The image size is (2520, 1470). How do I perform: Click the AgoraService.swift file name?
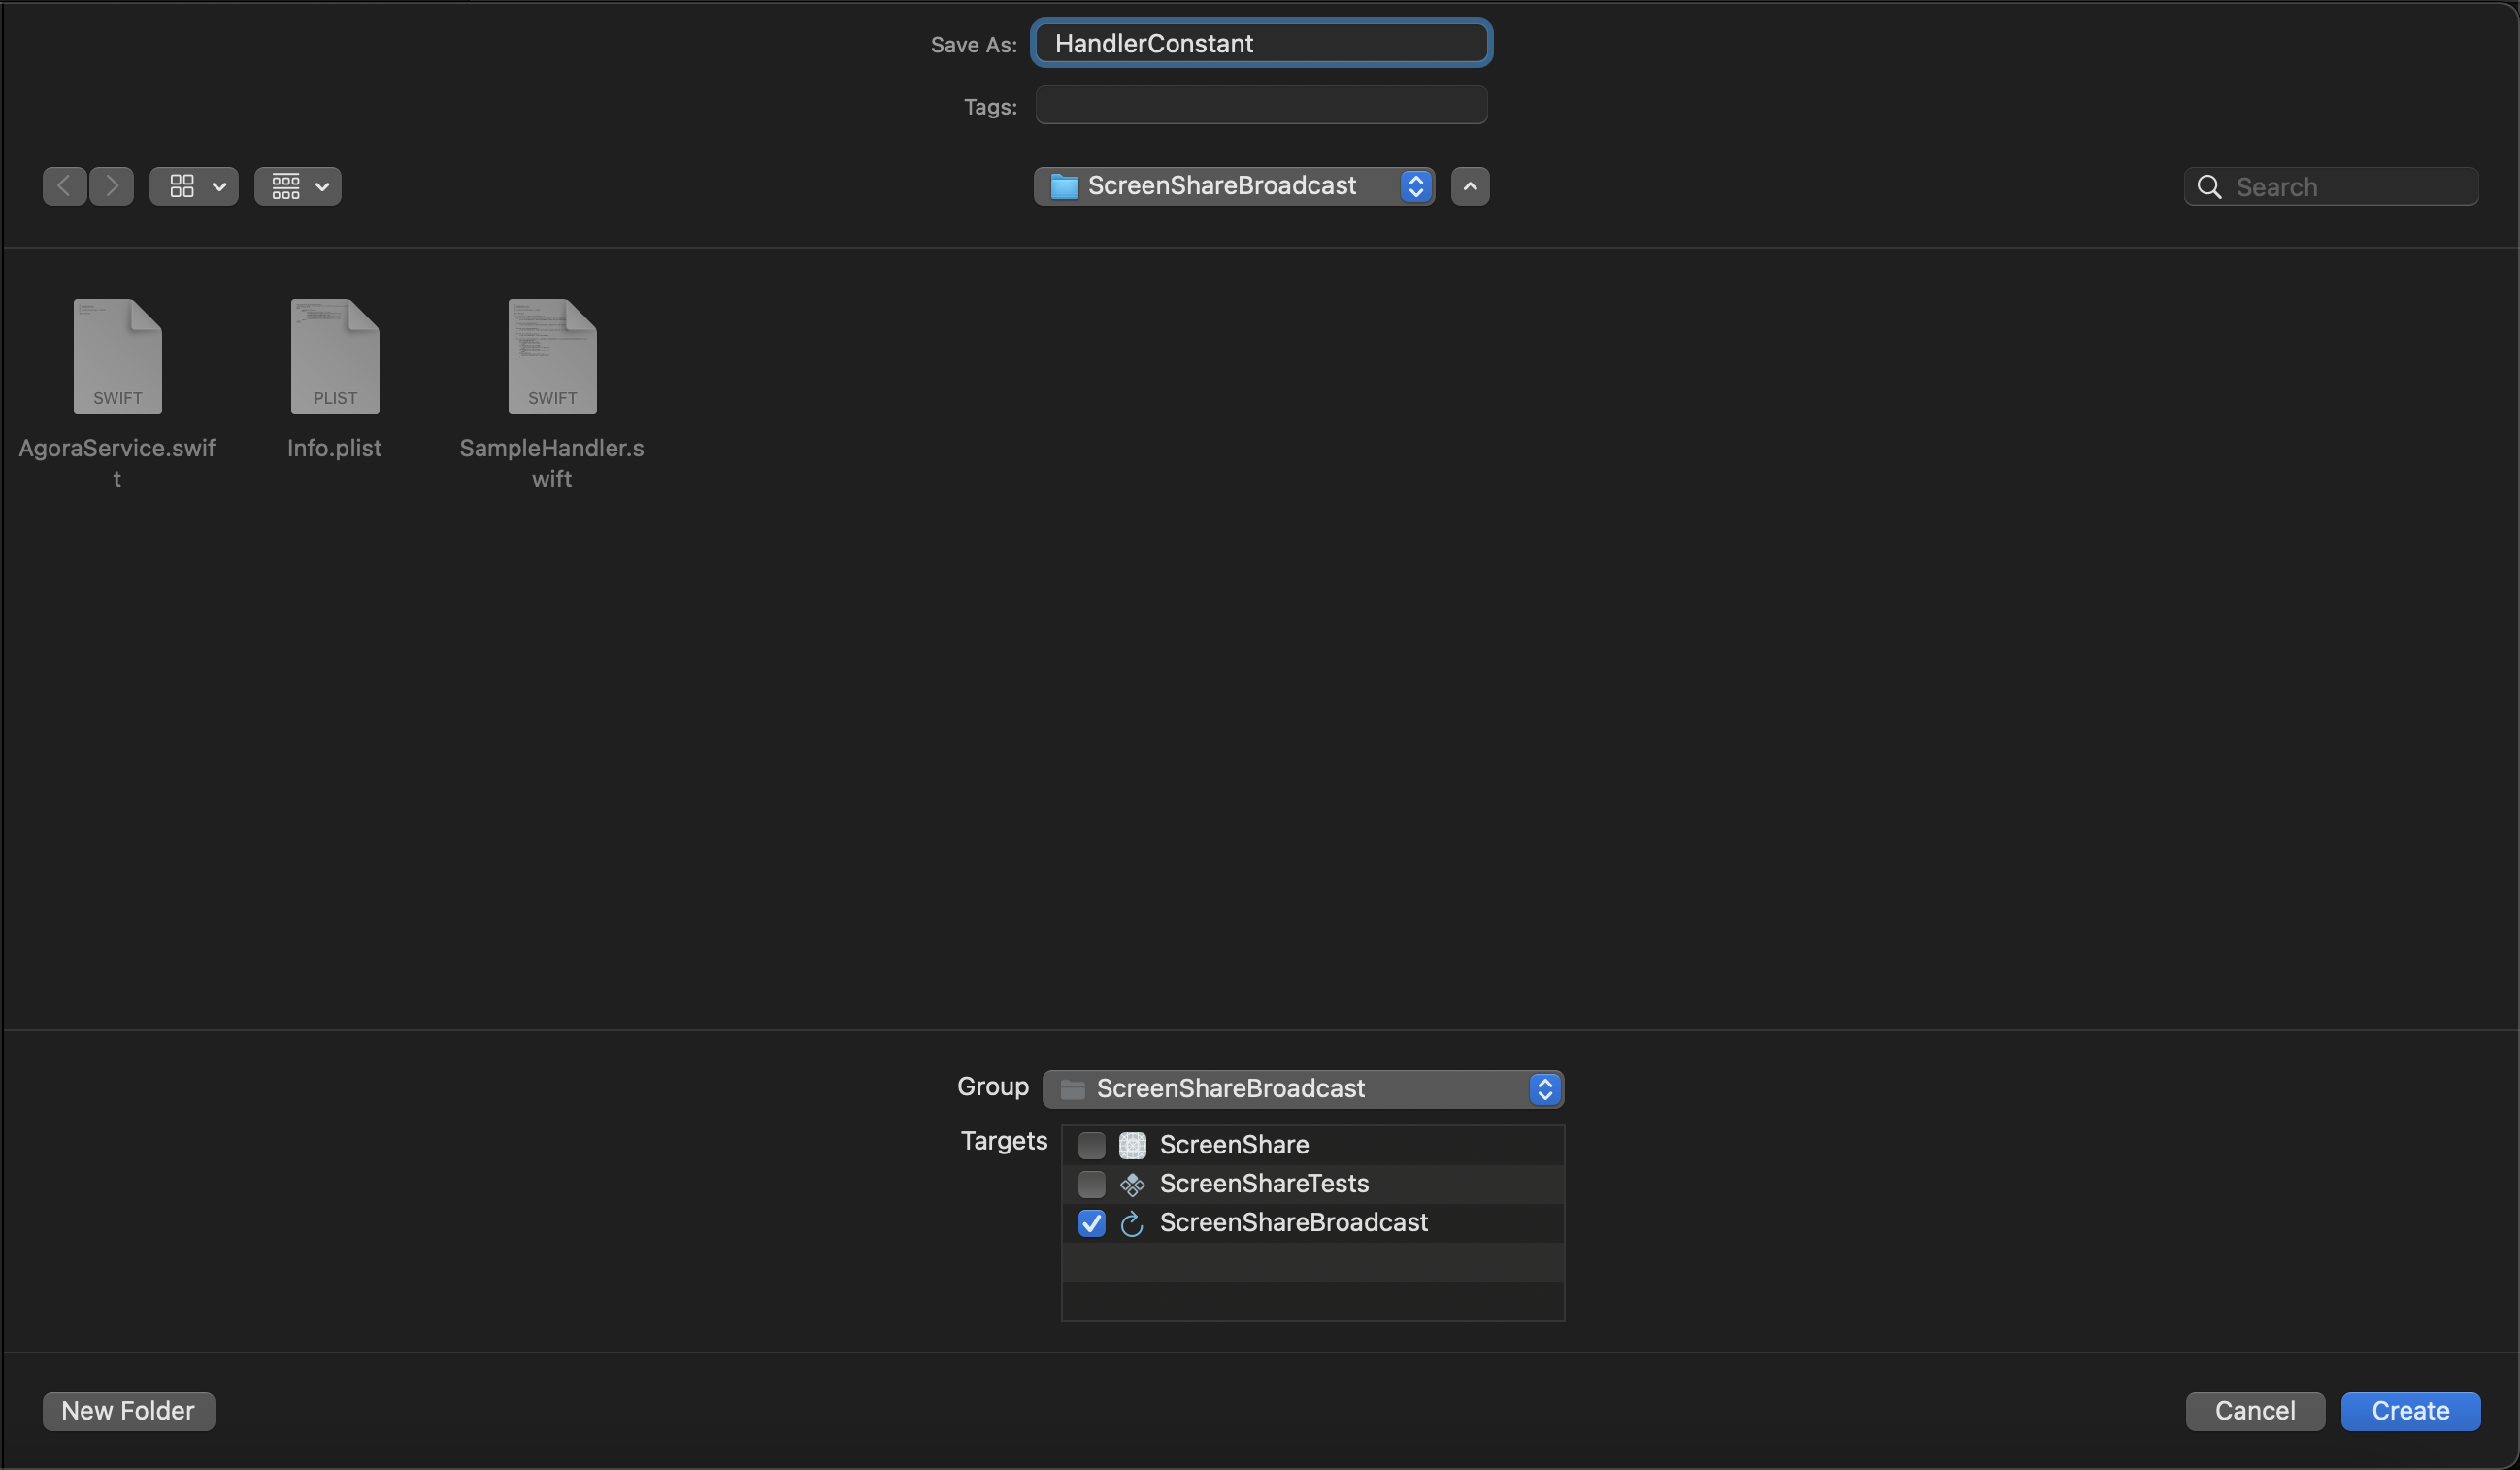(117, 463)
